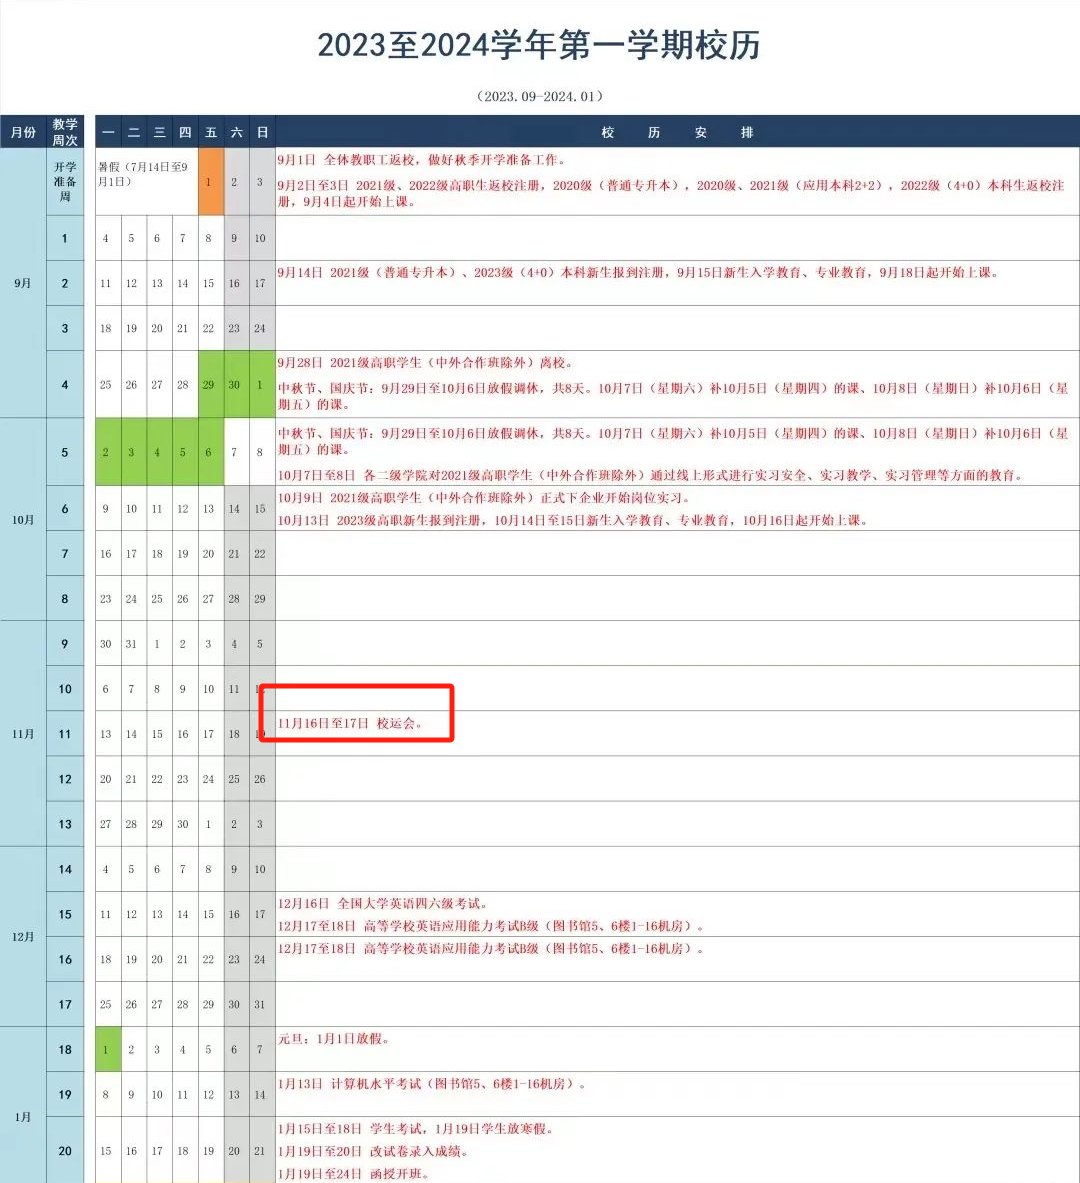
Task: Click the green January 1 cell in week 18
Action: 108,1049
